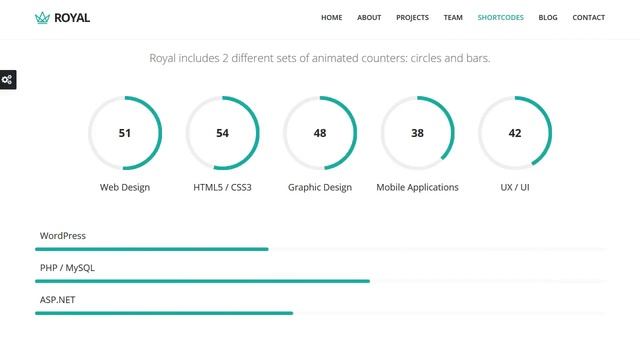Click the HTML5 / CSS3 circle showing 54
Viewport: 640px width, 360px height.
click(x=222, y=133)
